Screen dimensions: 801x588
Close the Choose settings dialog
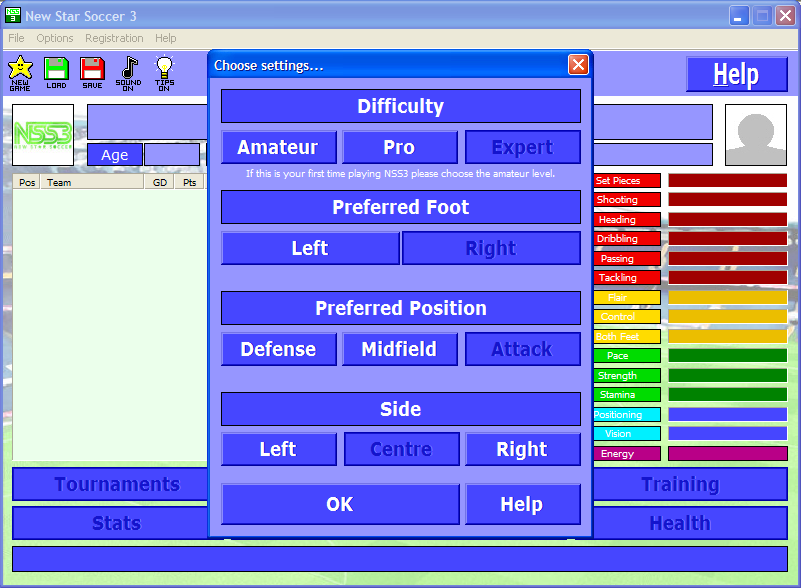point(578,65)
